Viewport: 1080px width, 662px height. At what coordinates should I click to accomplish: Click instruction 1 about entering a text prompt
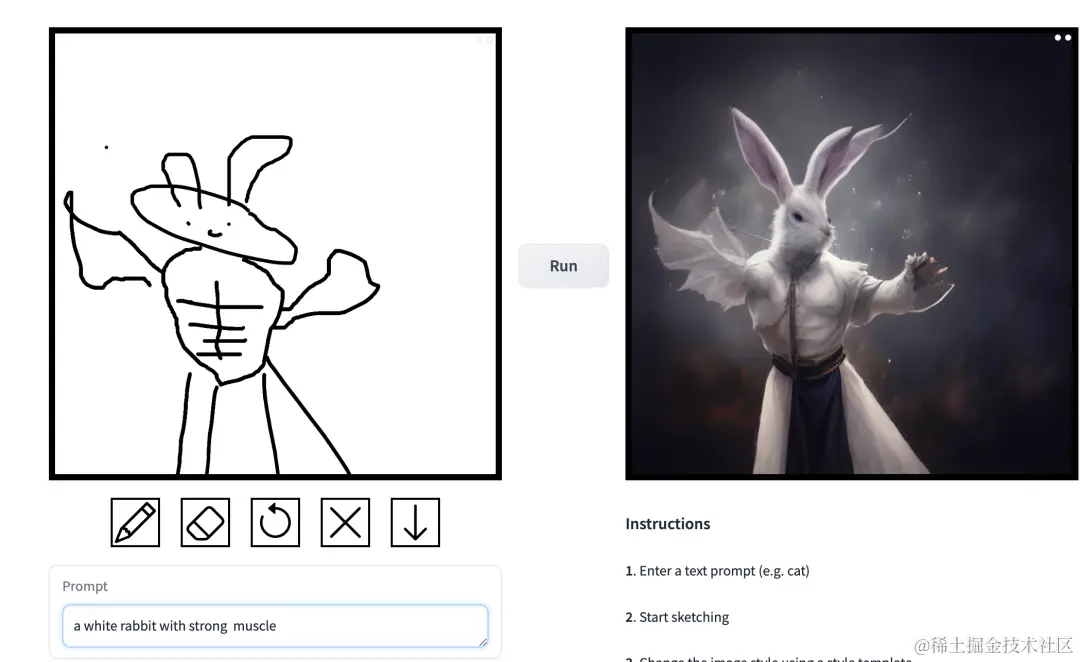click(717, 570)
